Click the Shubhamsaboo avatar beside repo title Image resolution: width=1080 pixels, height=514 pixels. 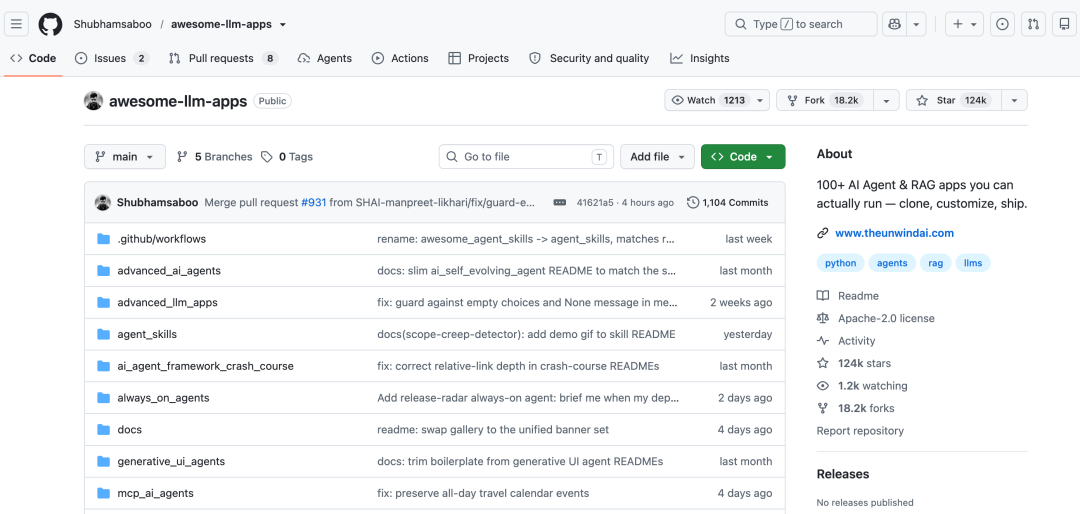(x=94, y=101)
